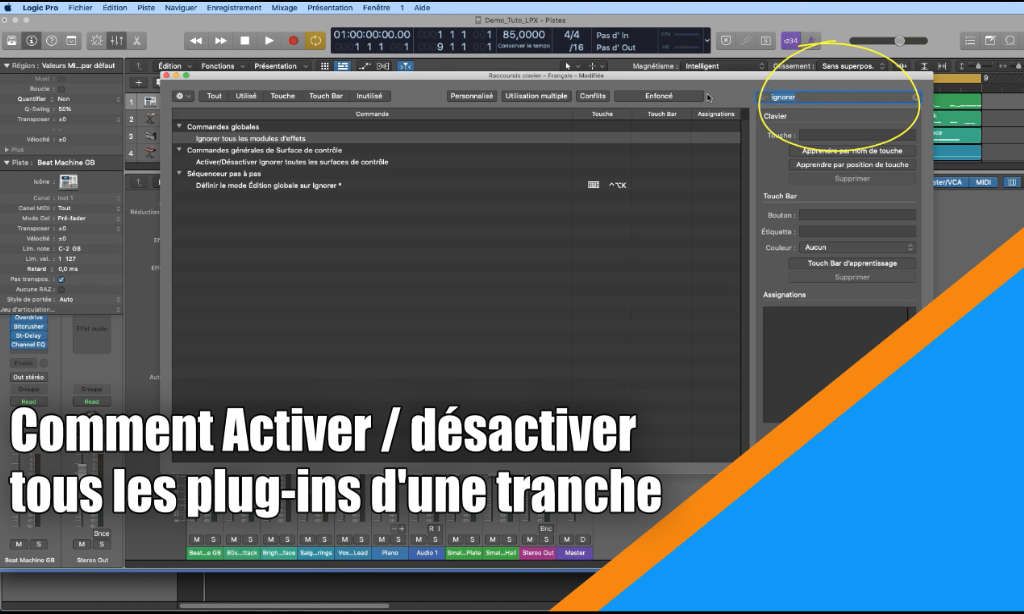Adjust the master volume slider

tap(888, 40)
